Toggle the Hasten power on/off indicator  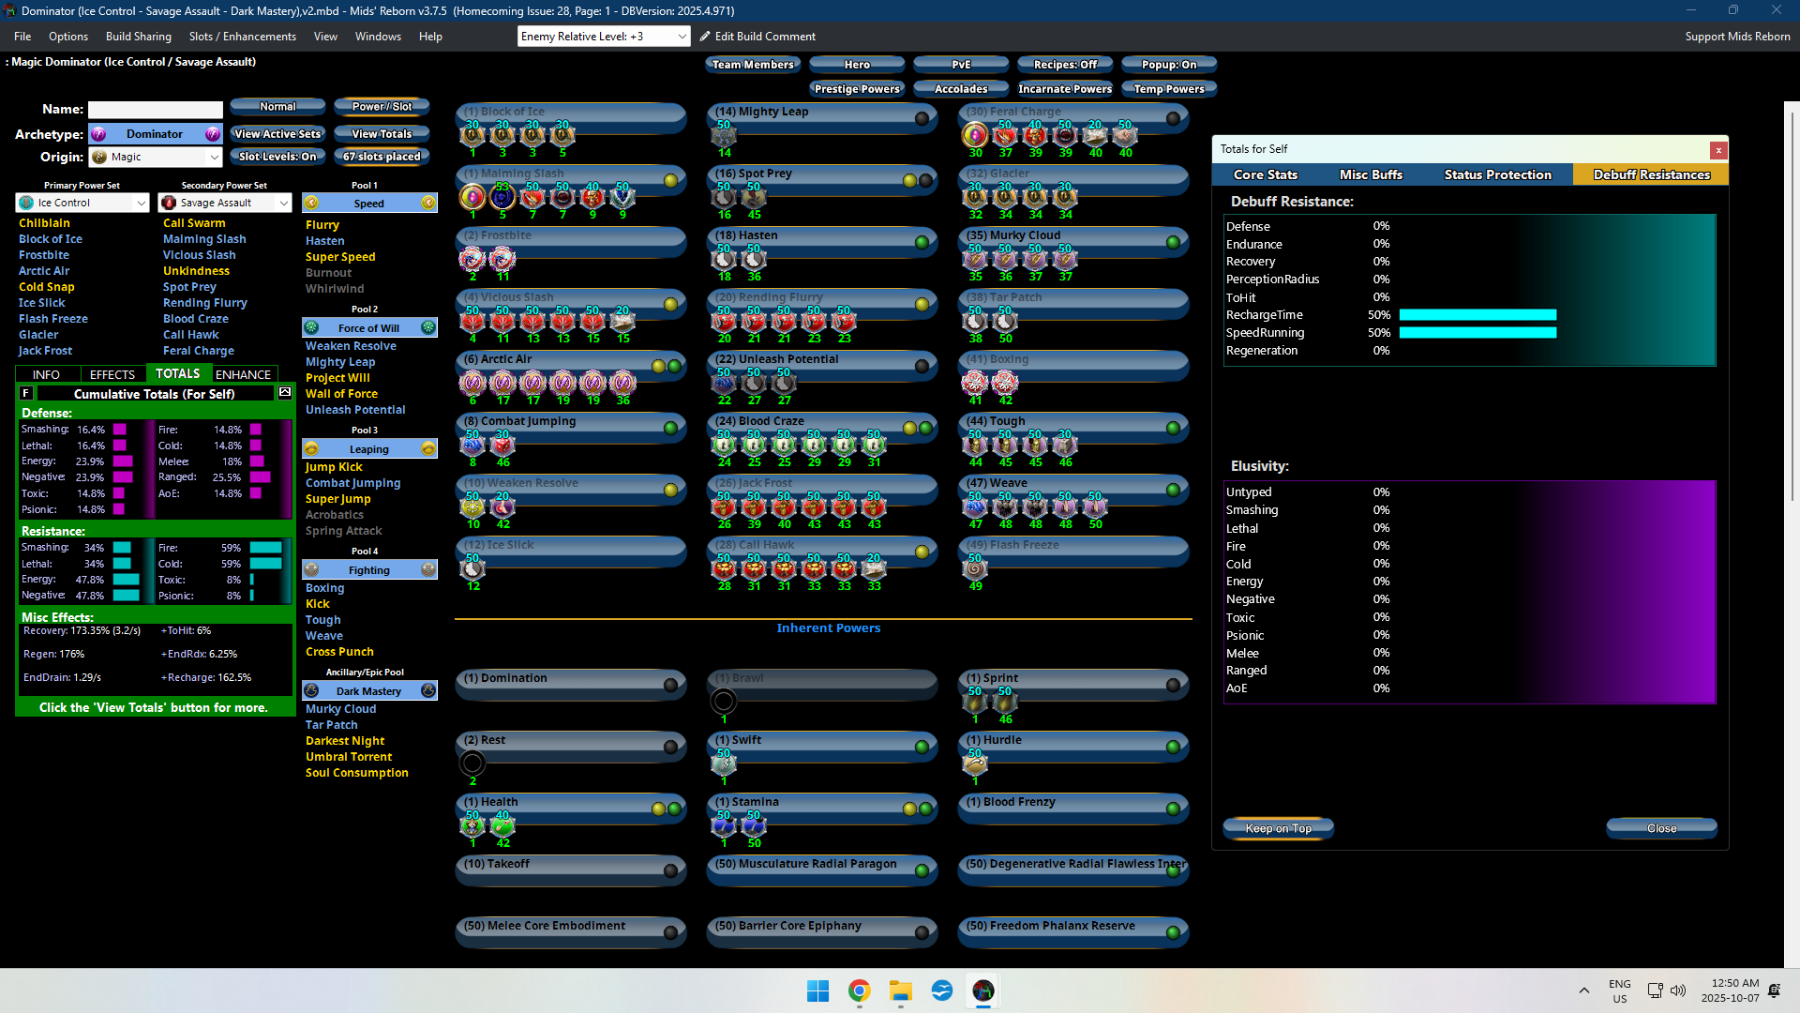[x=922, y=242]
